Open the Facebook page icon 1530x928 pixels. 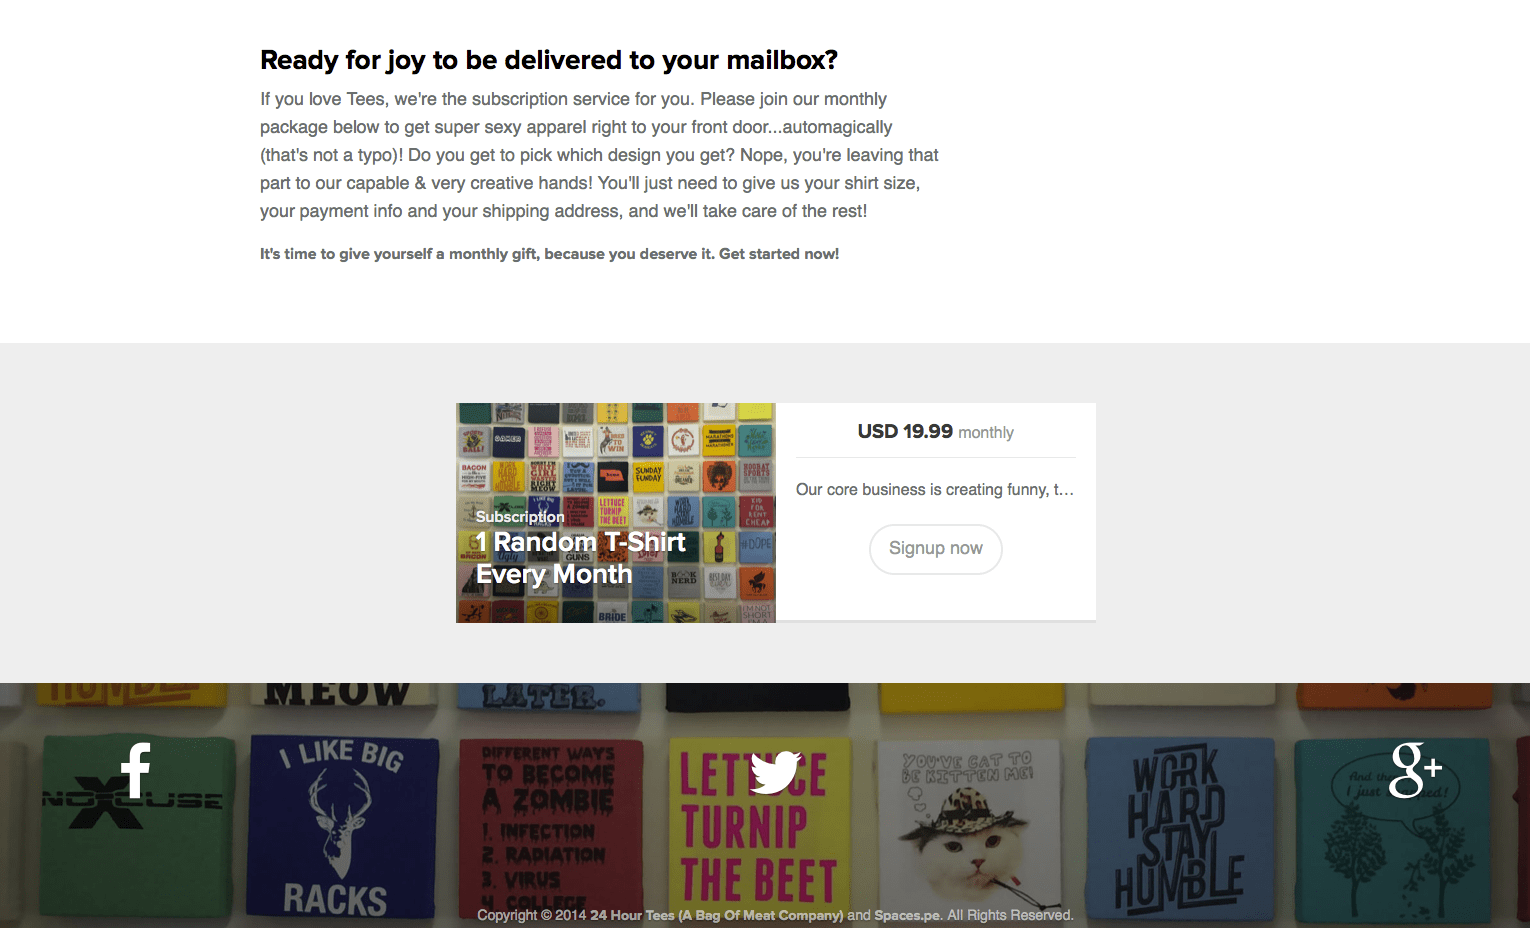[136, 770]
